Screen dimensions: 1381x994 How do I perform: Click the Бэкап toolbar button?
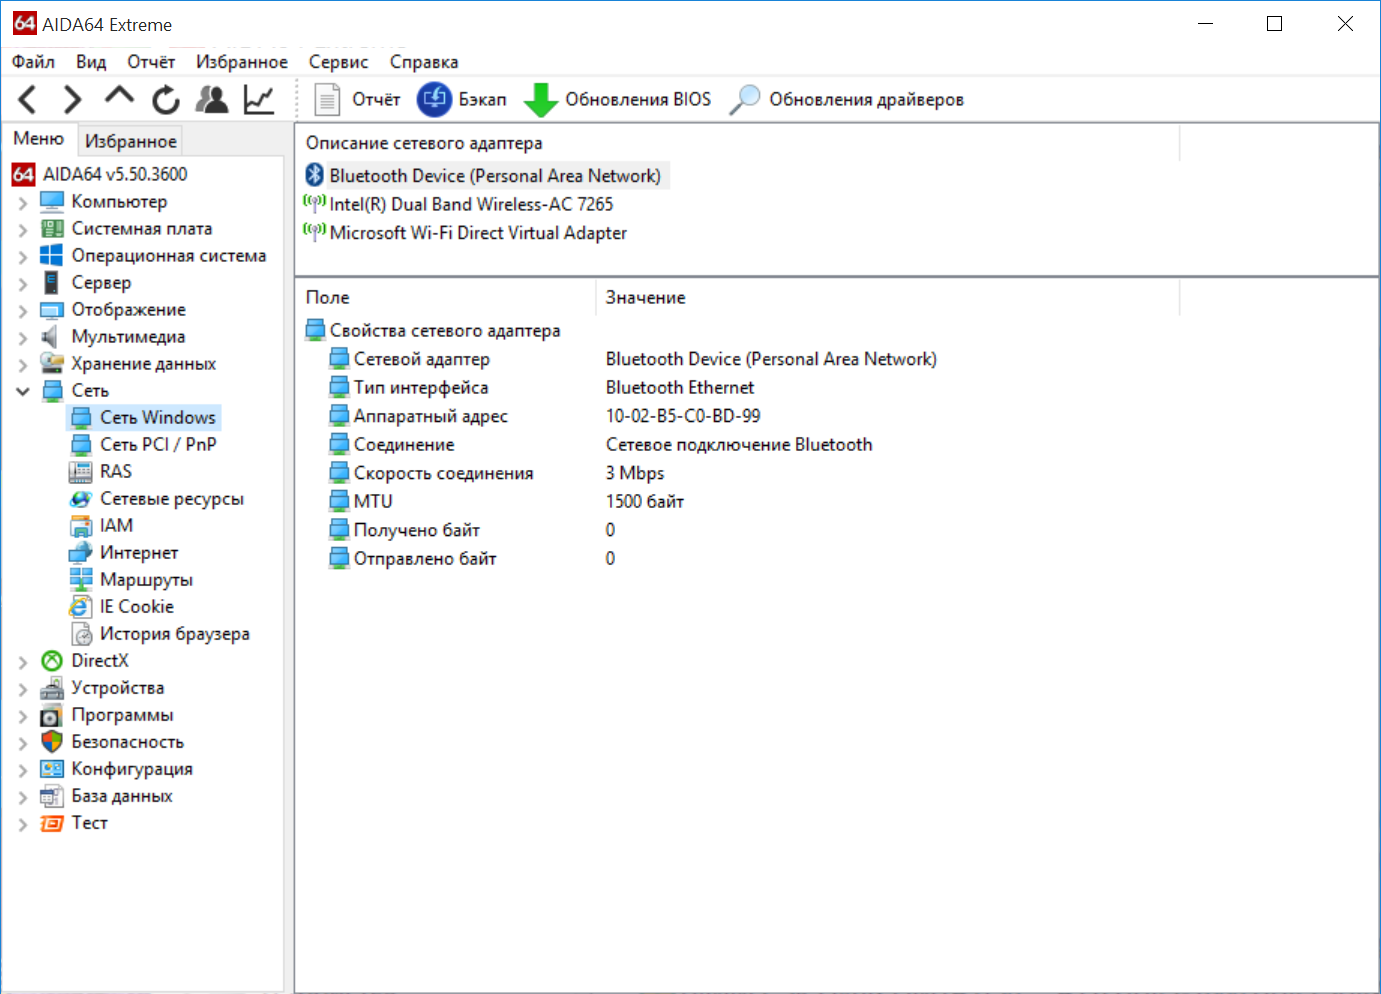pos(462,99)
